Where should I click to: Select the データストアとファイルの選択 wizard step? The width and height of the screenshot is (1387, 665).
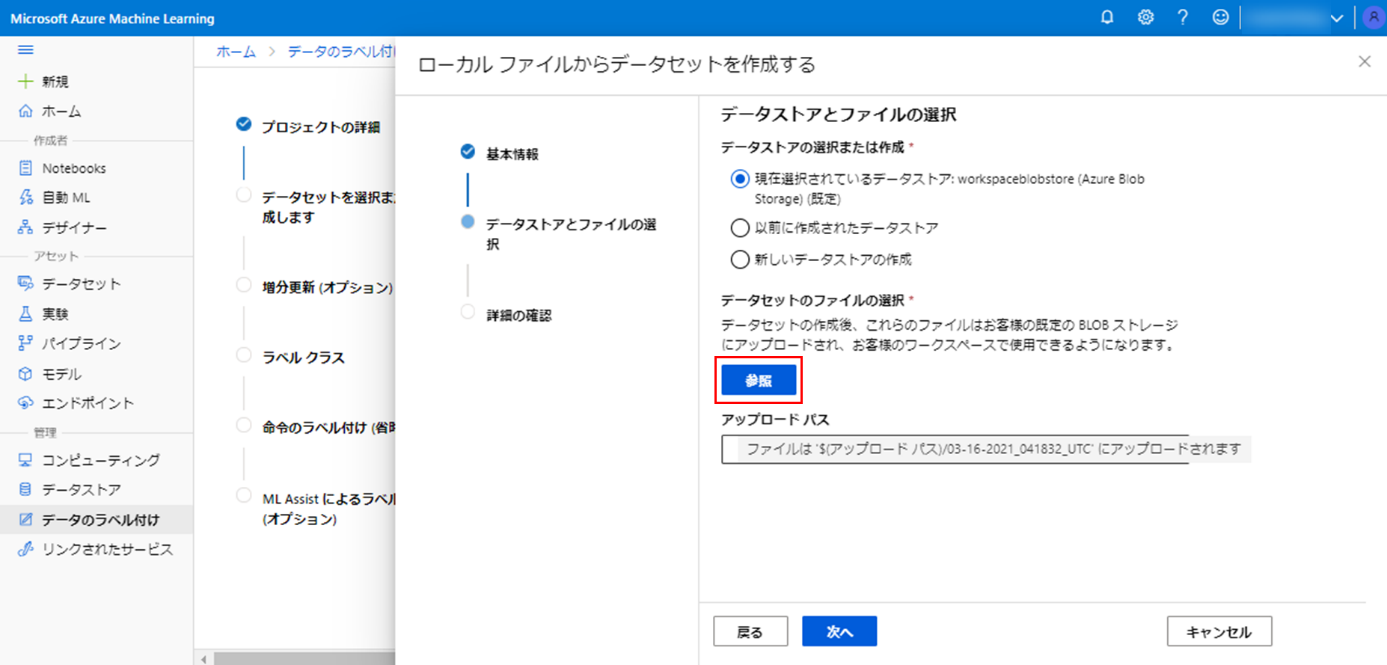(x=571, y=234)
